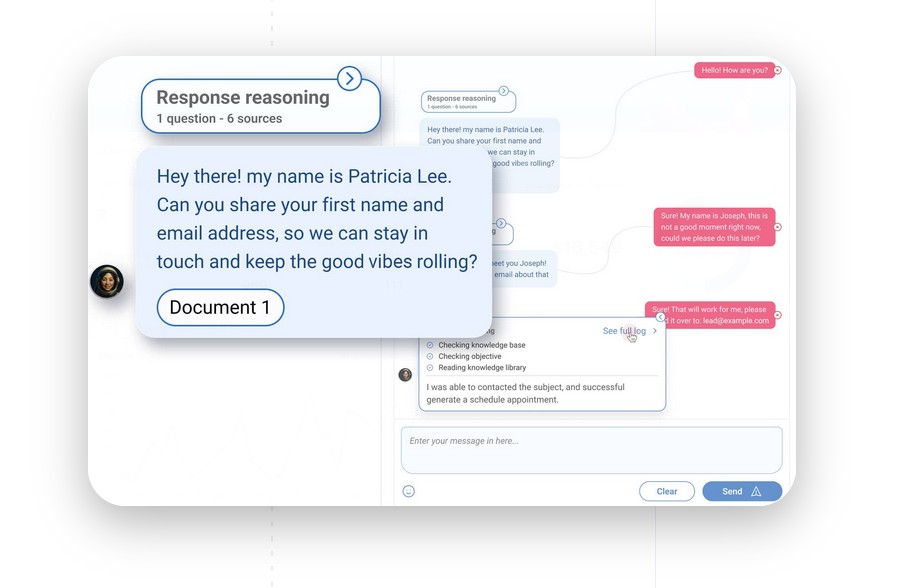
Task: Select the small Hey there message in chat
Action: click(x=489, y=155)
